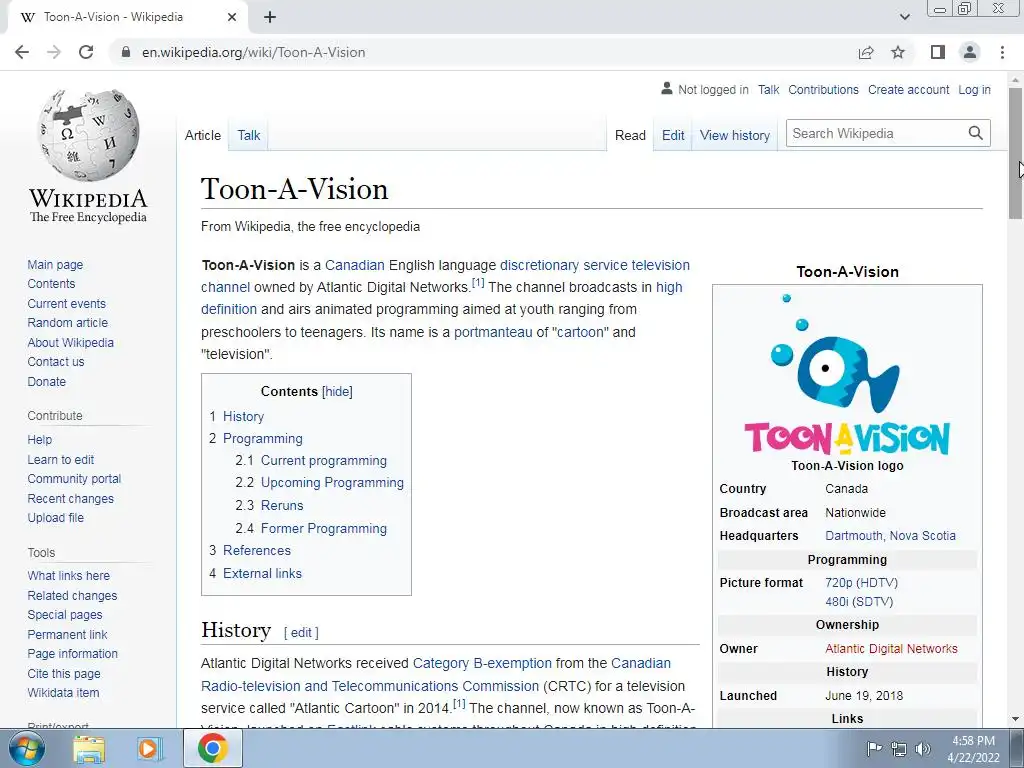Open the Chrome profile avatar
1024x768 pixels.
click(970, 52)
